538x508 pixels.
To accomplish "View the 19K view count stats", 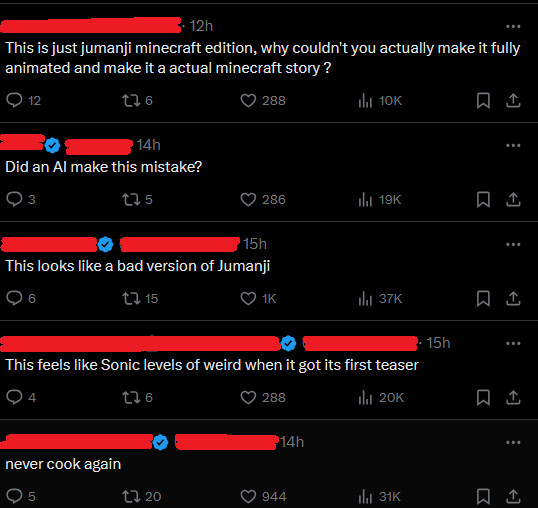I will 380,199.
